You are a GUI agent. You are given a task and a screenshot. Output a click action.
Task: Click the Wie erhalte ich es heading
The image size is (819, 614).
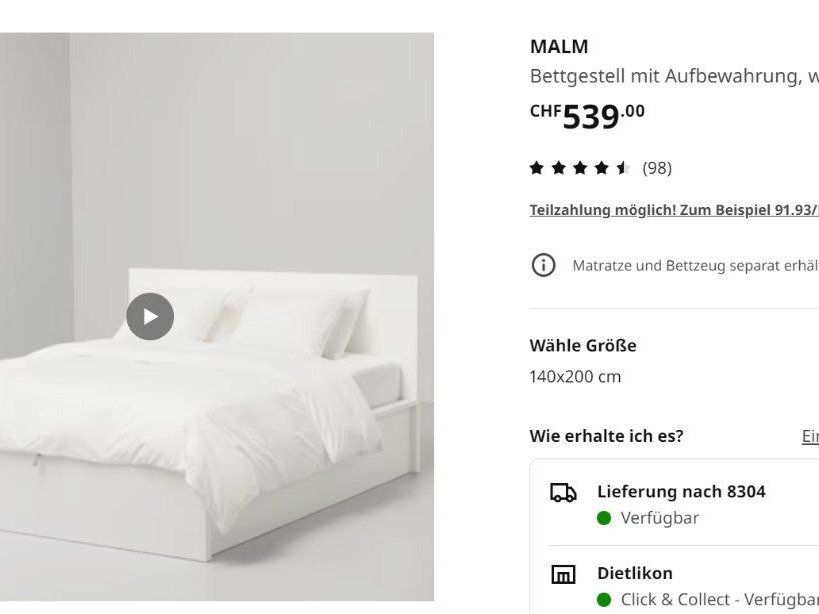605,435
